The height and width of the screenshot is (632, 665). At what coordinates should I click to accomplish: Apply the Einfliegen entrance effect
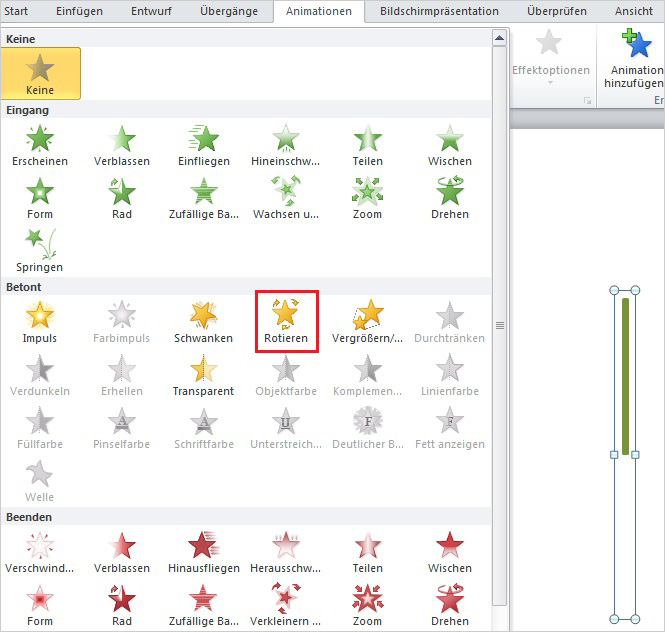click(204, 144)
